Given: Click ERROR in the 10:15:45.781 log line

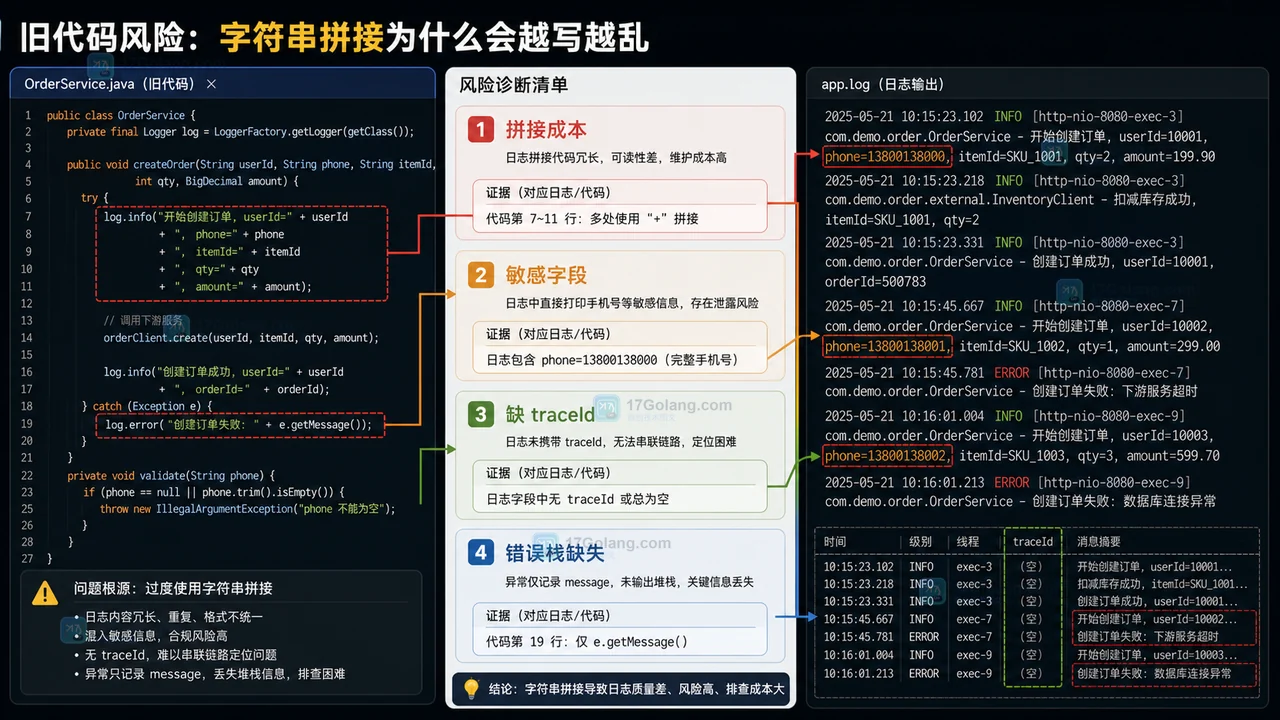Looking at the screenshot, I should pyautogui.click(x=1012, y=371).
